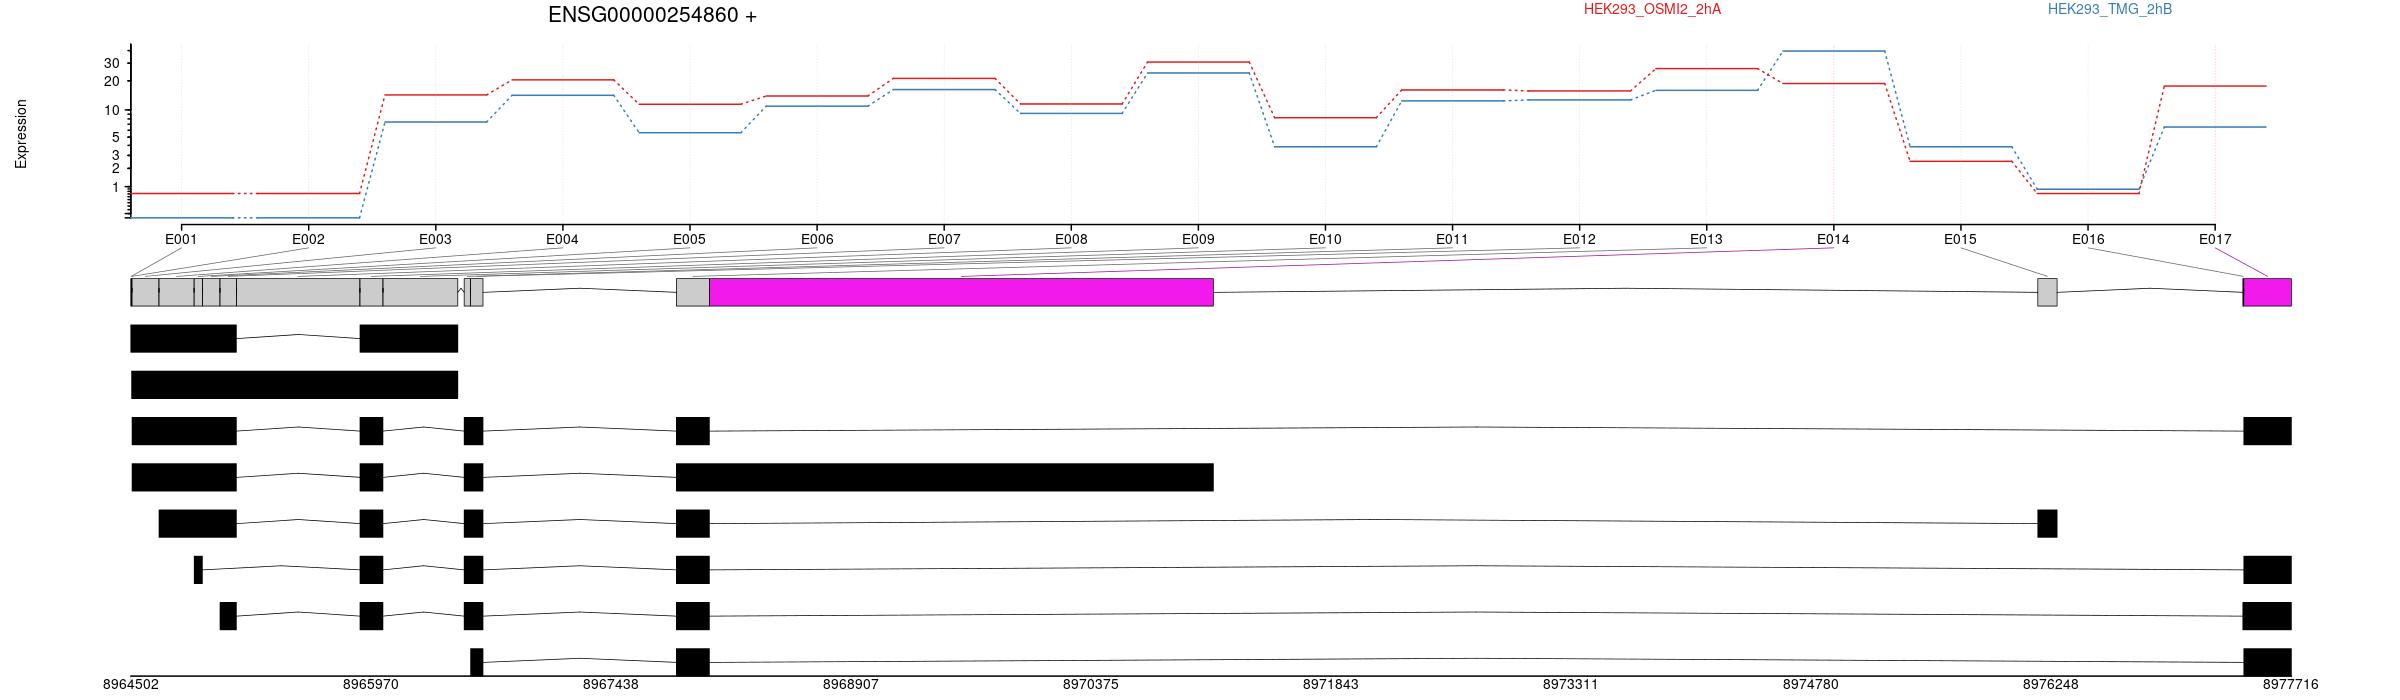Select exon bin label E009
2400x700 pixels.
1198,239
